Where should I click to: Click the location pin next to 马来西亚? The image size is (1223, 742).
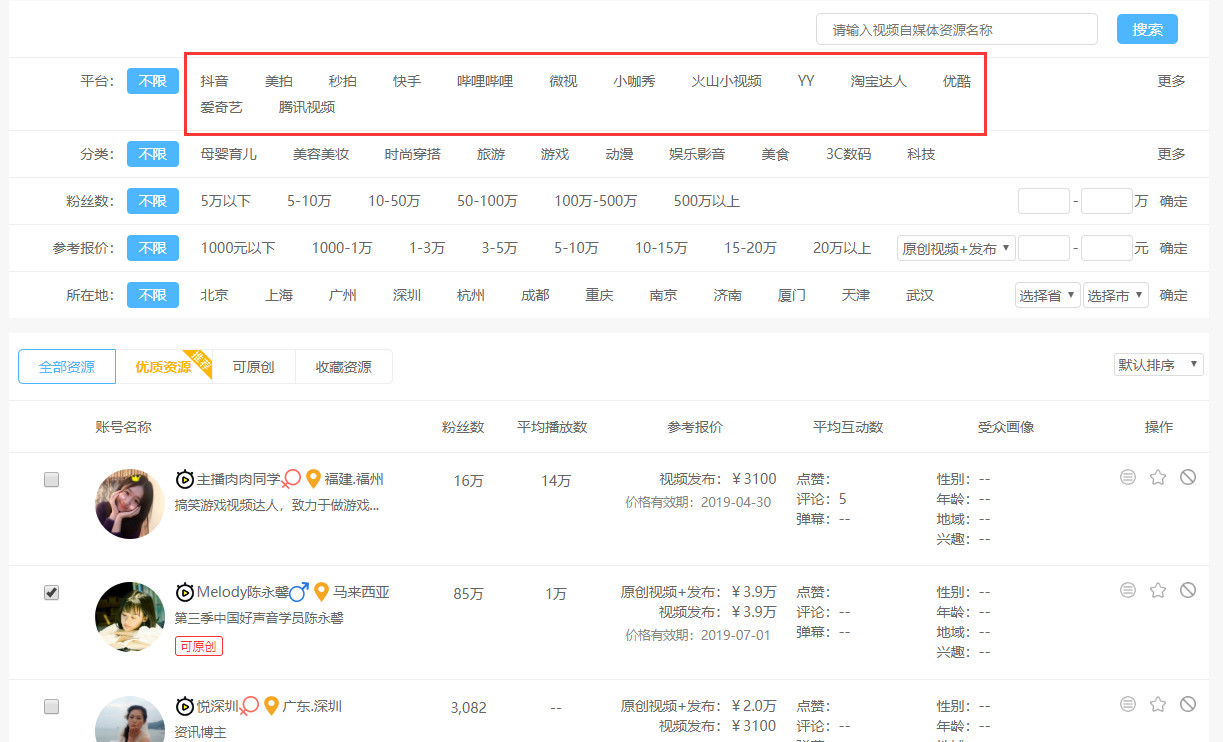tap(320, 591)
